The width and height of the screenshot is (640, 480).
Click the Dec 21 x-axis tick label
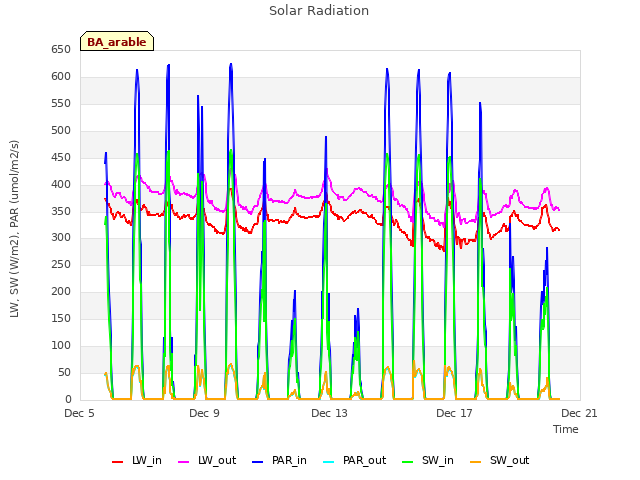pyautogui.click(x=579, y=413)
